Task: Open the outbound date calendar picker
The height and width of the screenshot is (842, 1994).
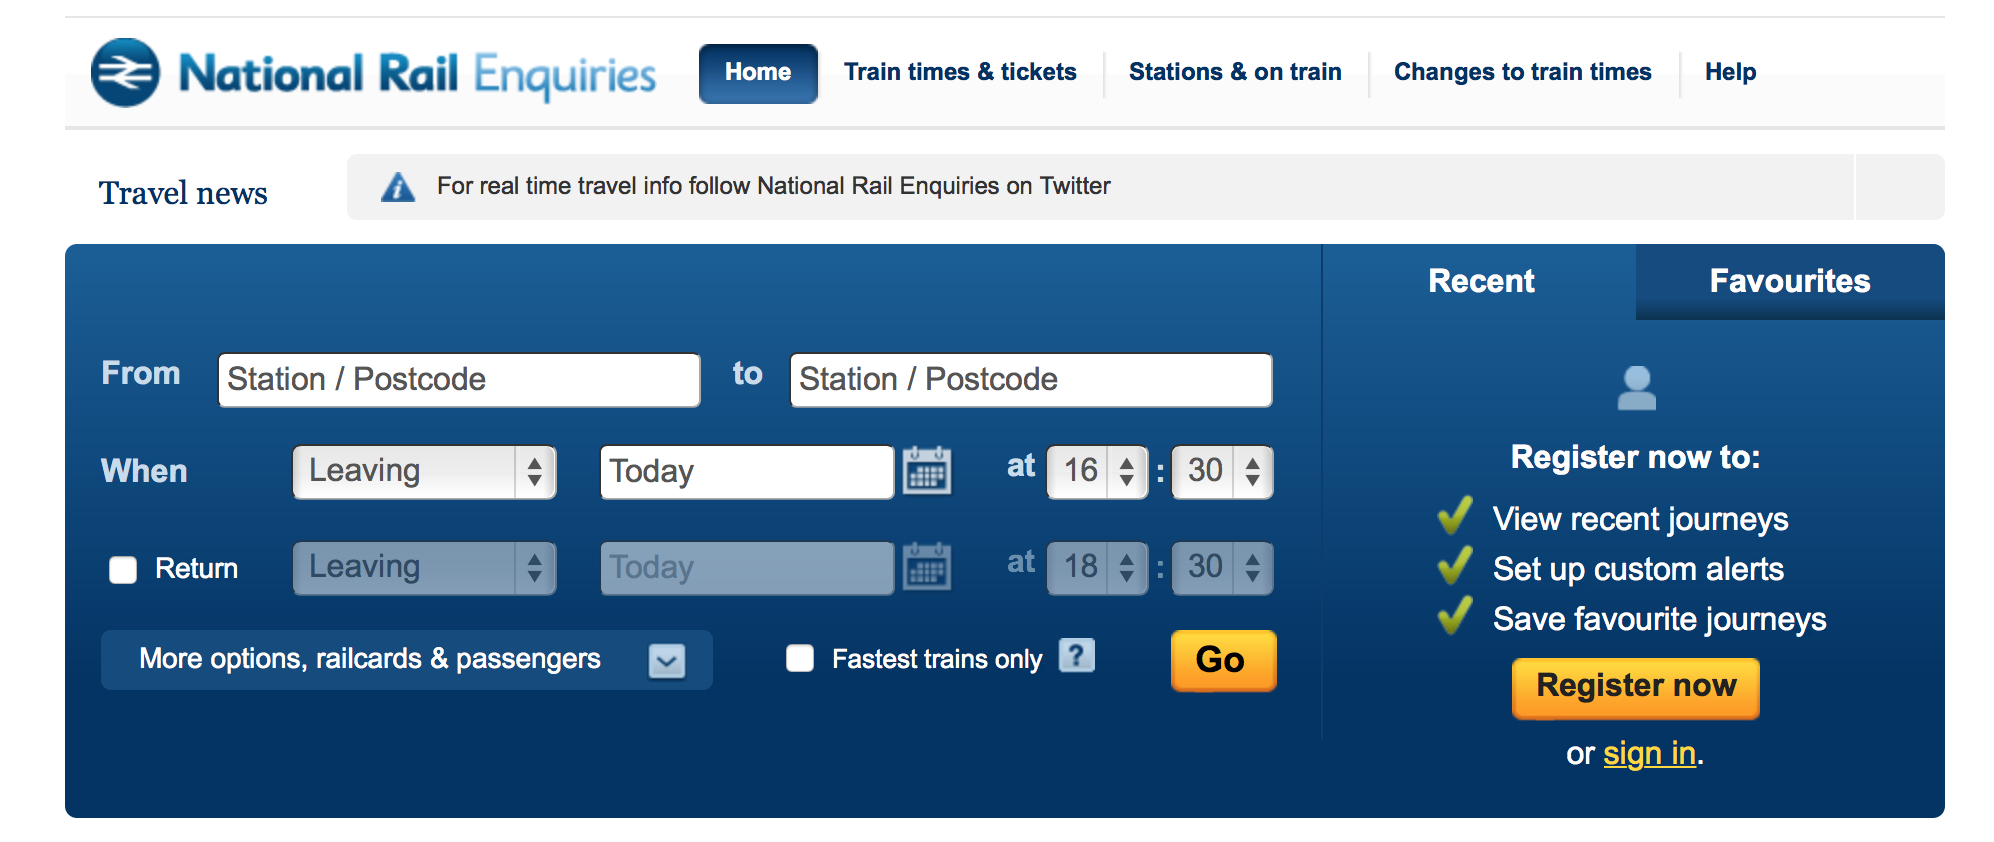Action: [x=926, y=471]
